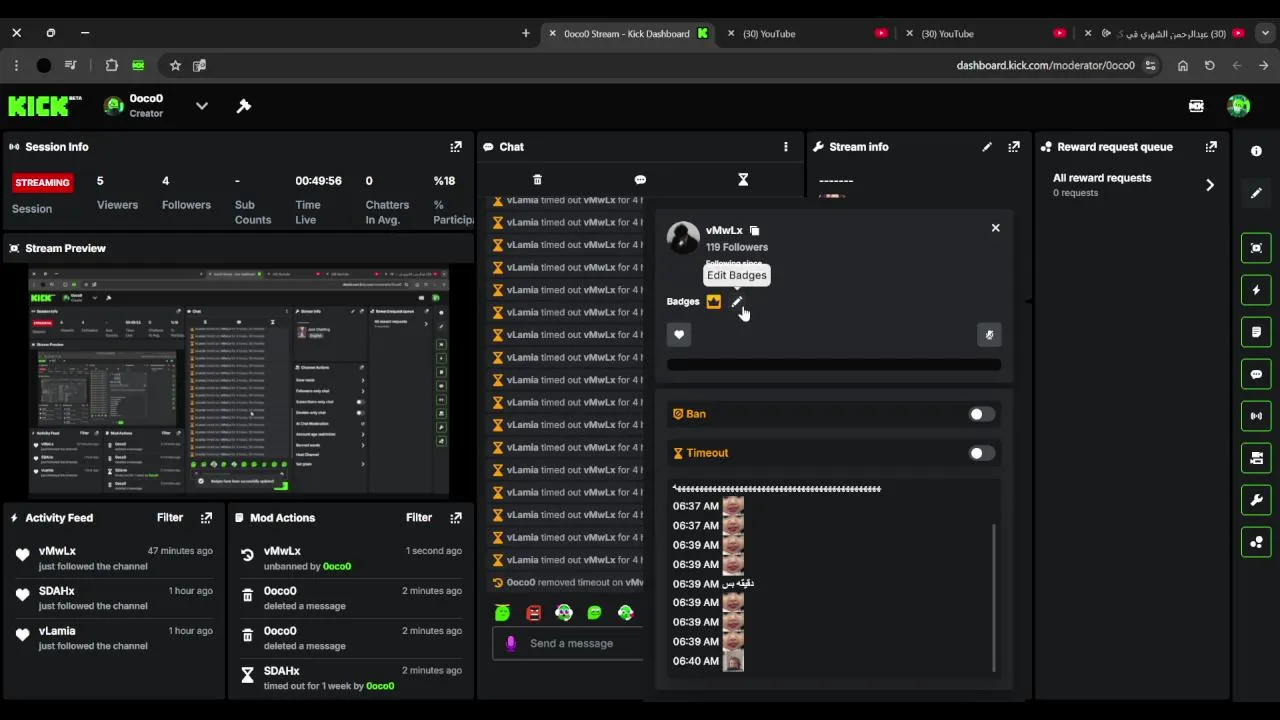1280x720 pixels.
Task: Click the note icon in right sidebar
Action: (1256, 332)
